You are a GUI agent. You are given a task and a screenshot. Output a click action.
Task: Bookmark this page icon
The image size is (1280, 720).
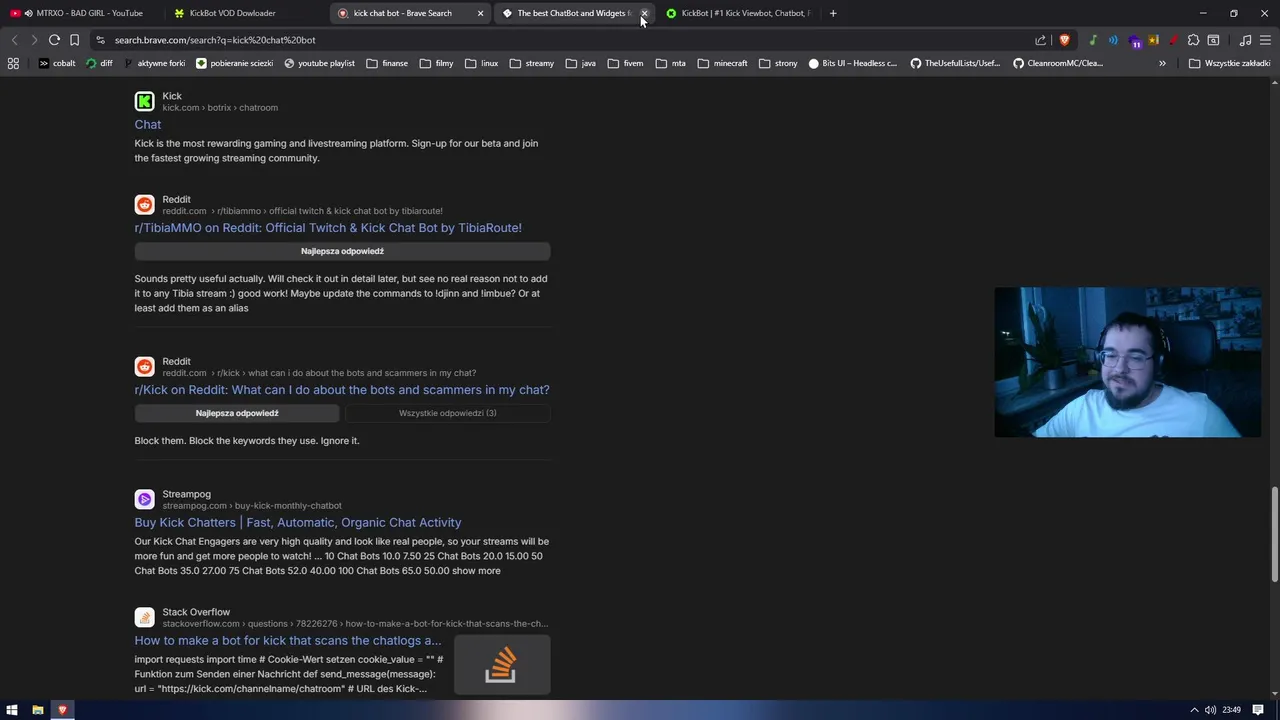tap(74, 40)
